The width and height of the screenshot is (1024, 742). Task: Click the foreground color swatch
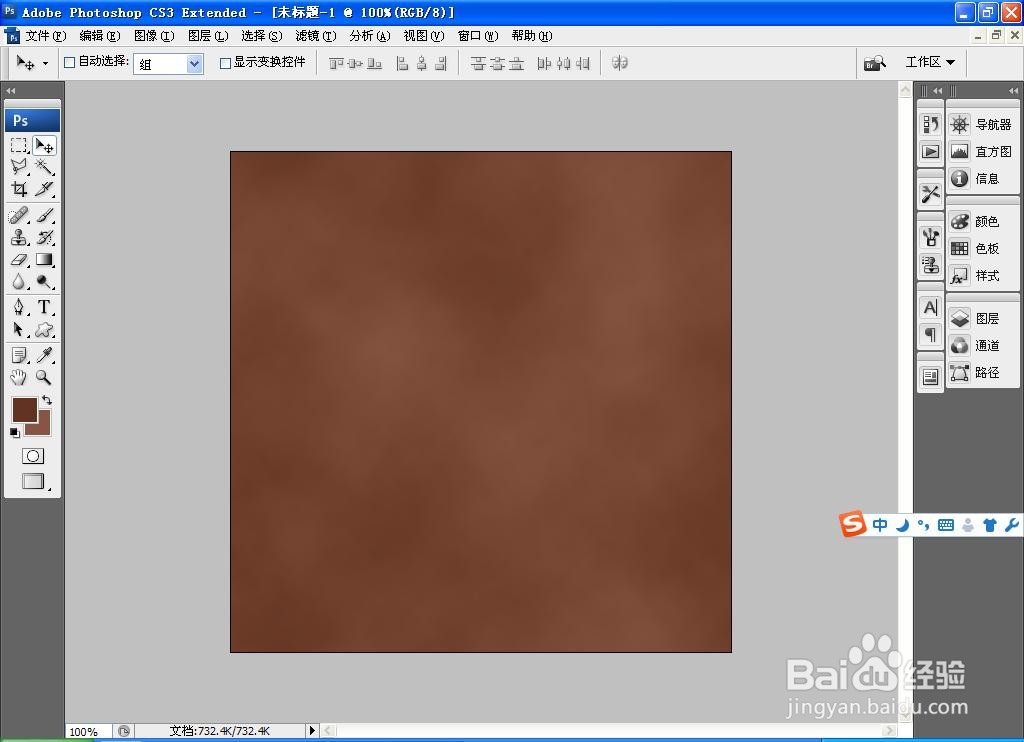click(x=25, y=410)
